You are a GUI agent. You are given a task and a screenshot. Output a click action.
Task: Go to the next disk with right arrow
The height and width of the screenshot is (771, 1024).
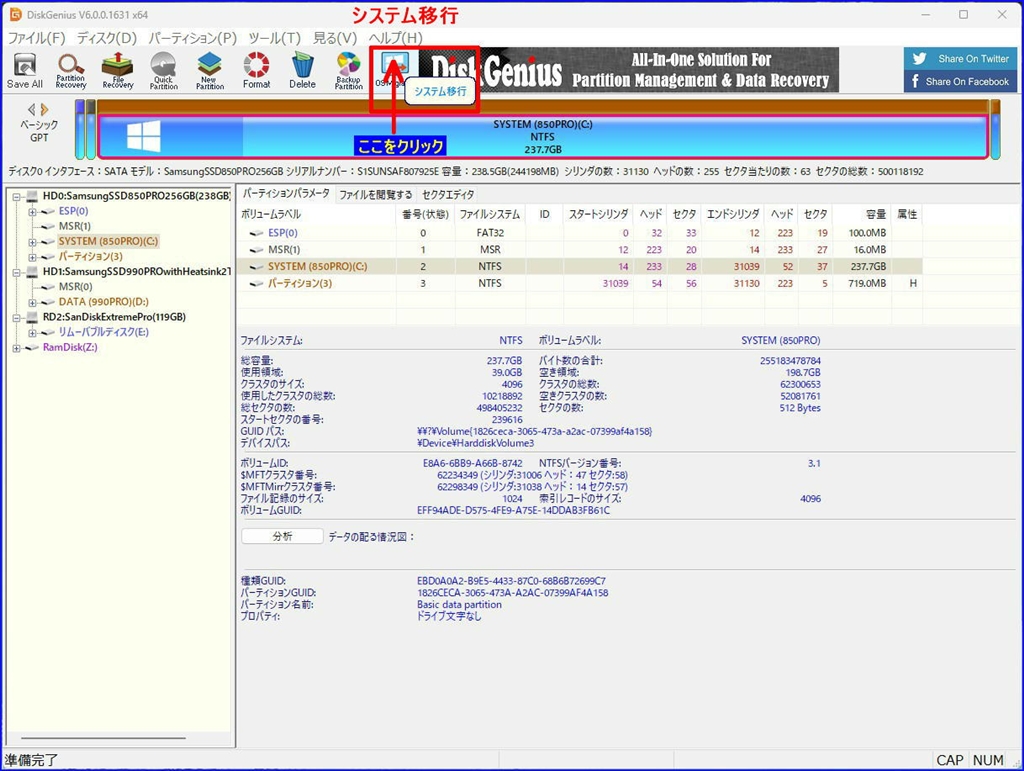point(45,109)
